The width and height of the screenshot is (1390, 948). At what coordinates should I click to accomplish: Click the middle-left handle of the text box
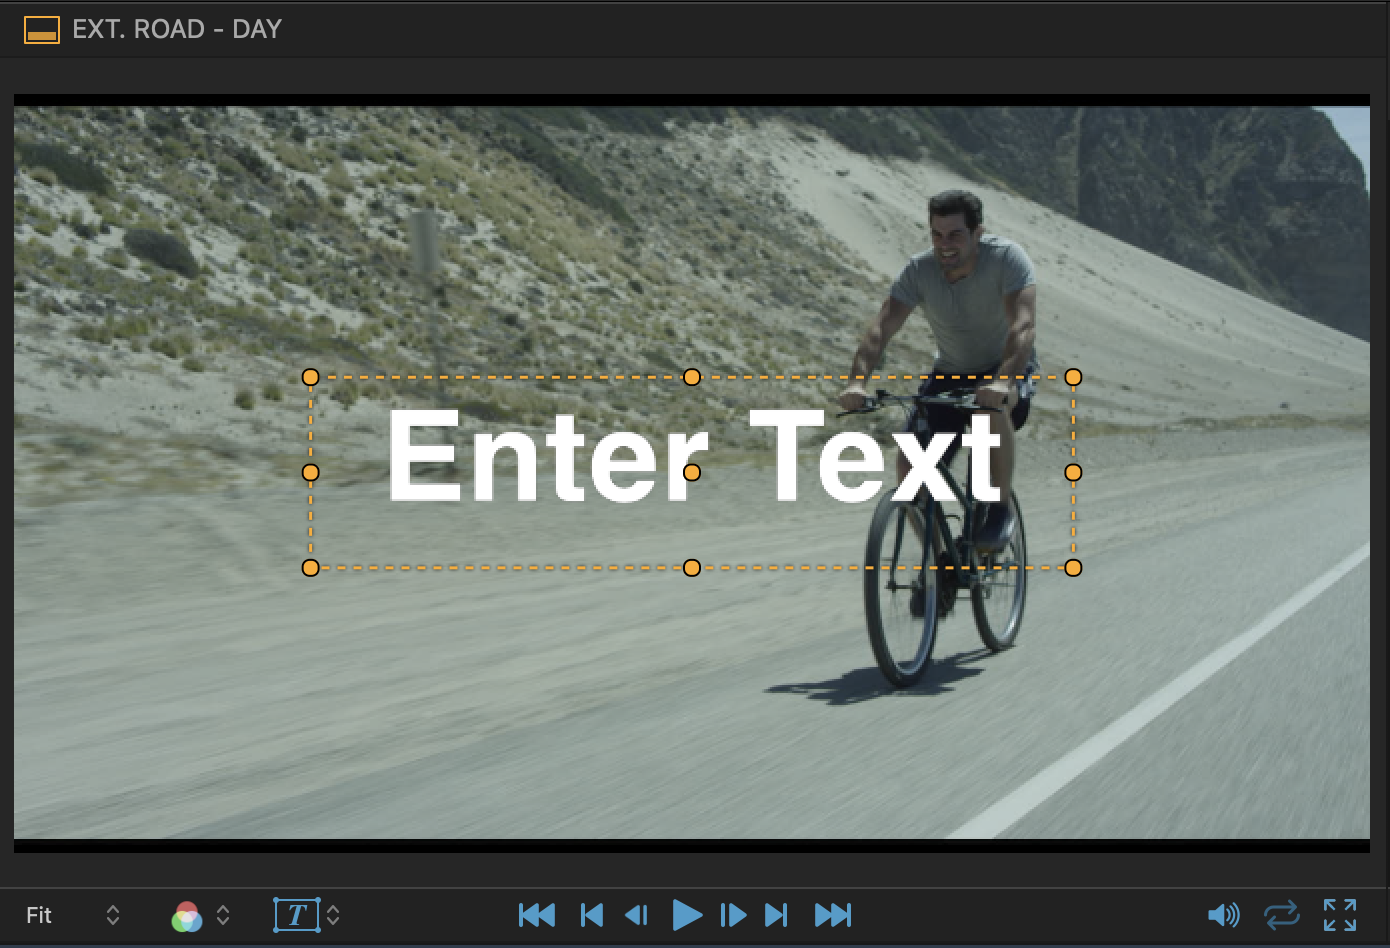[x=310, y=472]
